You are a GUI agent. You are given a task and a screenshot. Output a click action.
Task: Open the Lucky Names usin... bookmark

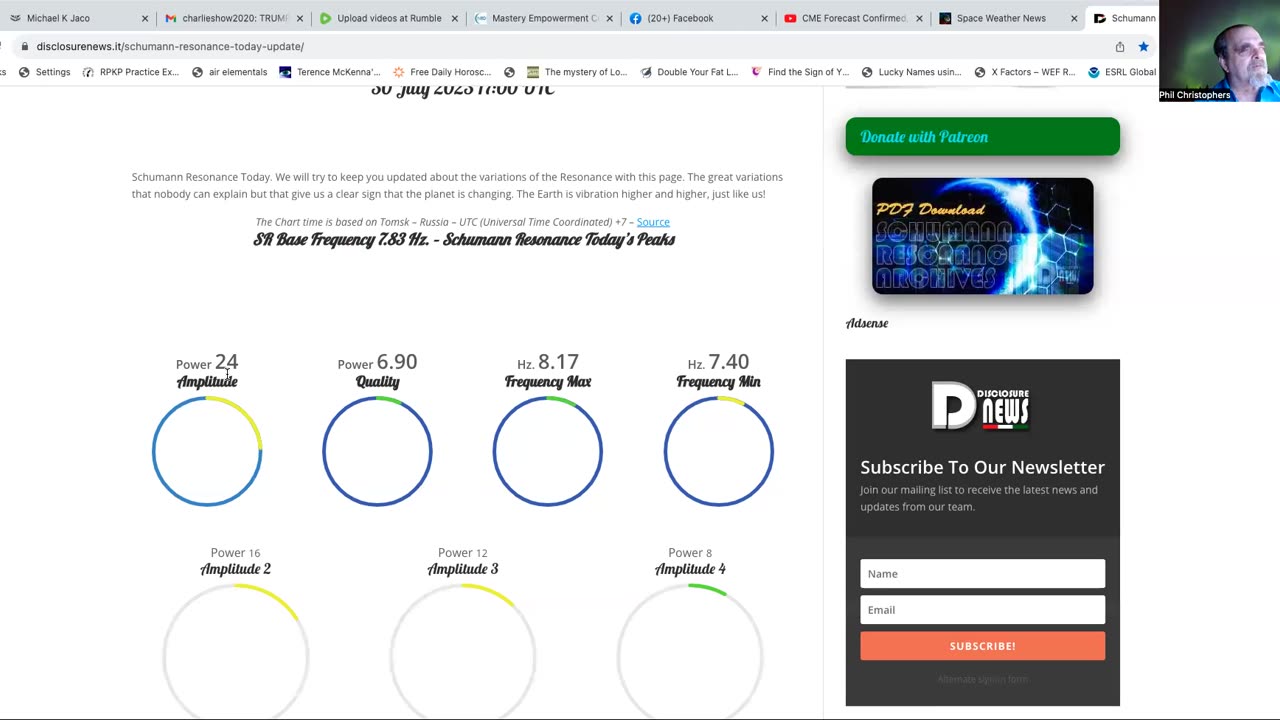[911, 72]
